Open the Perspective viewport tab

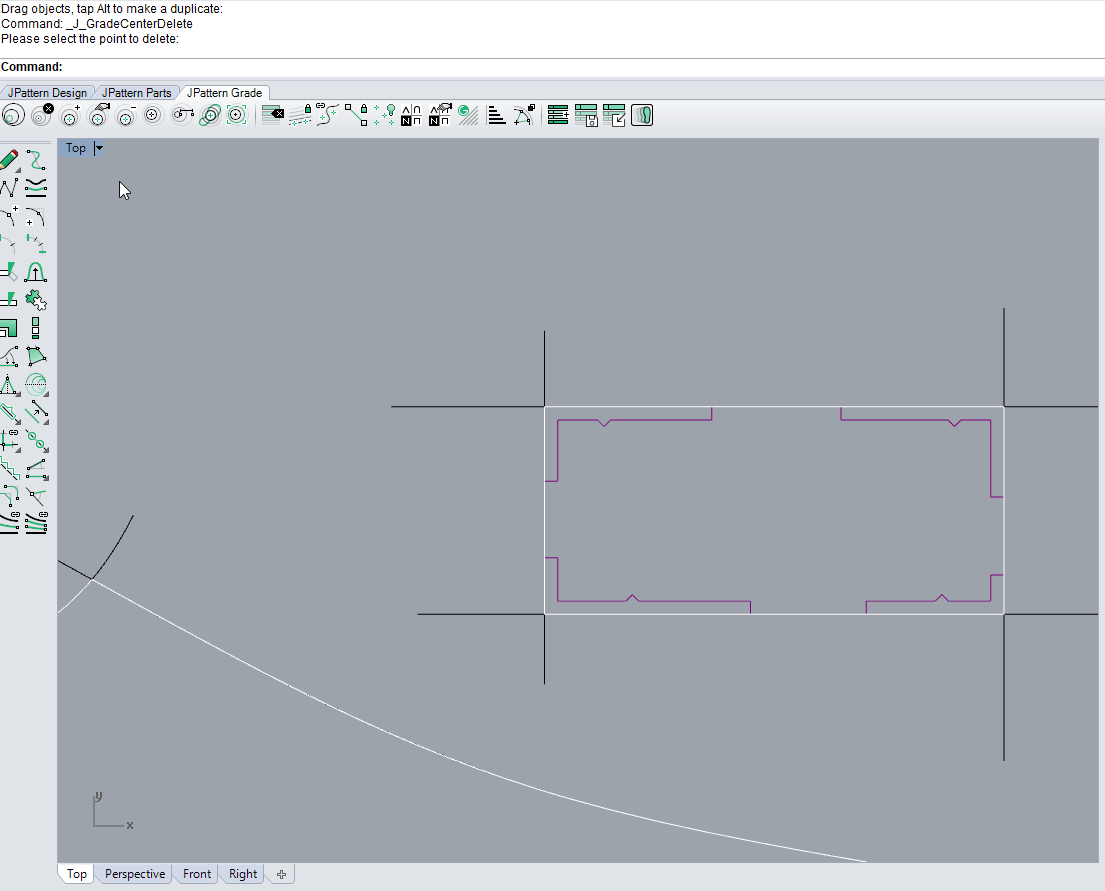pyautogui.click(x=135, y=874)
